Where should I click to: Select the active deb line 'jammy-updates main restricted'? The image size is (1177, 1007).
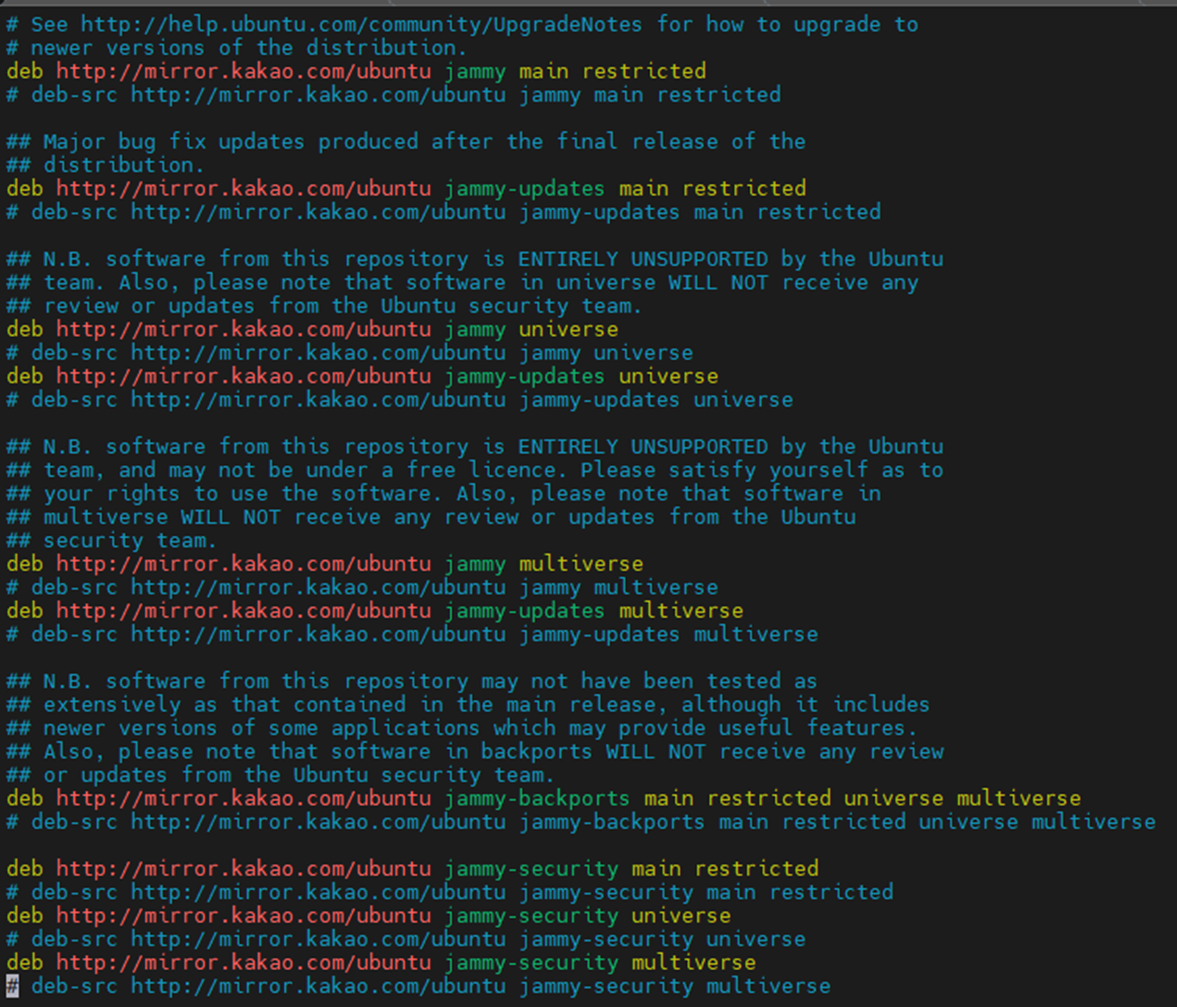pos(406,188)
